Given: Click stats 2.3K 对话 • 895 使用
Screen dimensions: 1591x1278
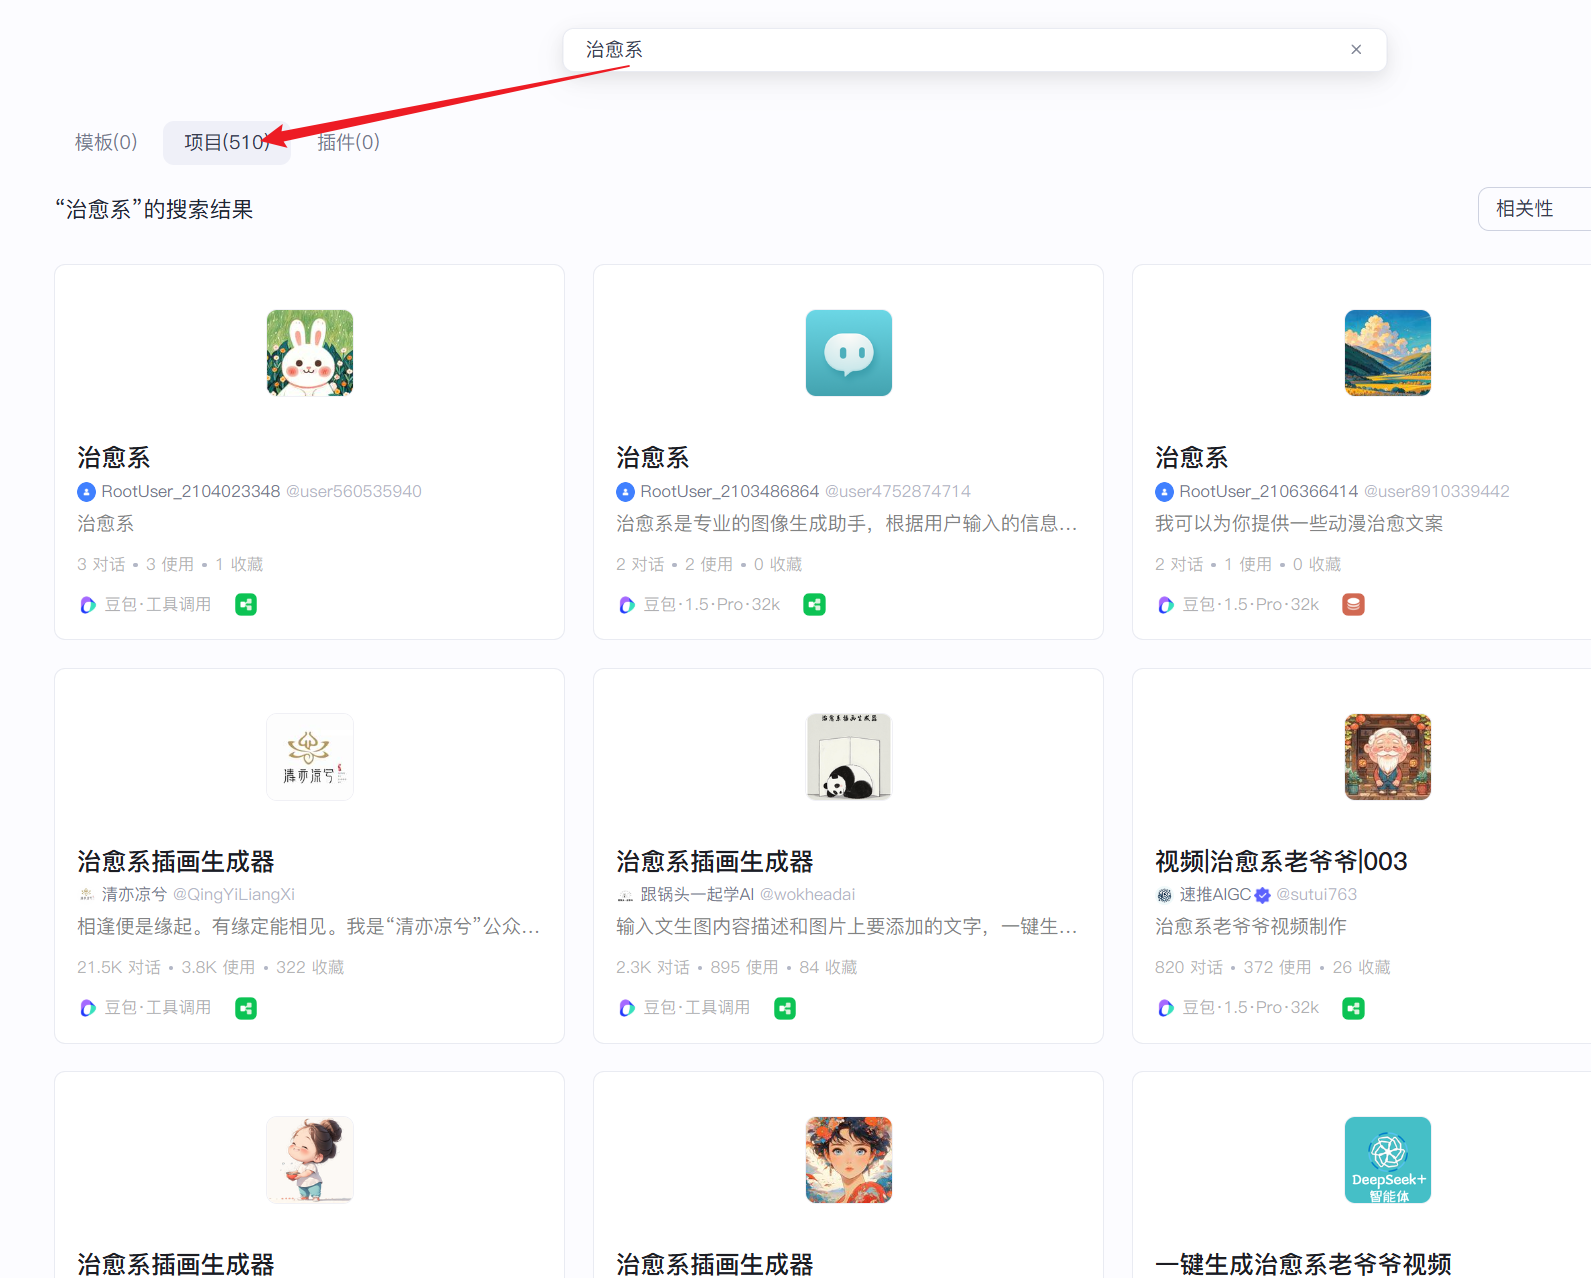Looking at the screenshot, I should click(697, 967).
